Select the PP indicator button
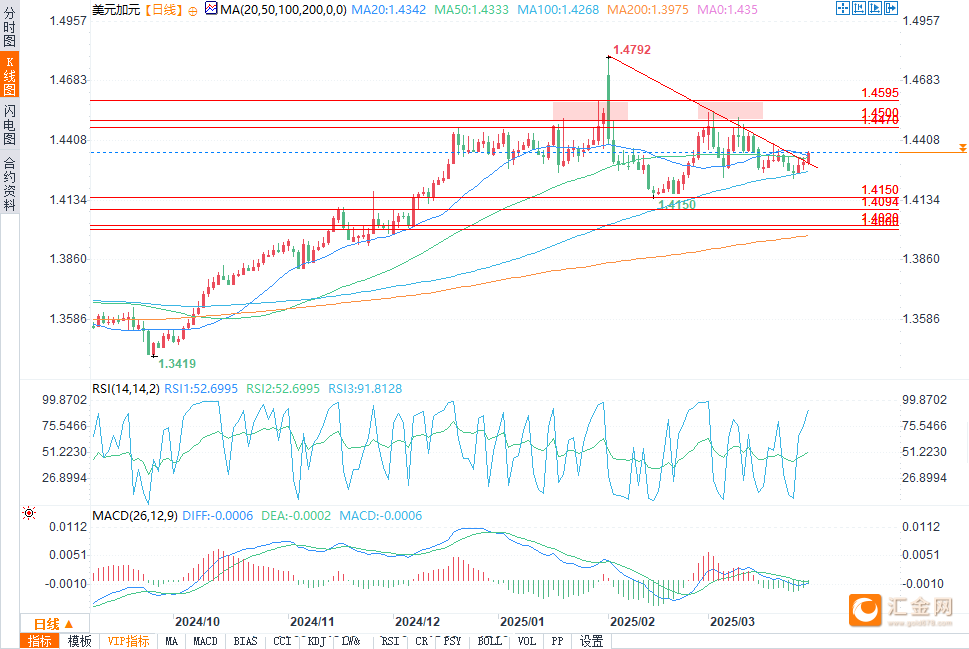The width and height of the screenshot is (969, 649). [x=557, y=641]
